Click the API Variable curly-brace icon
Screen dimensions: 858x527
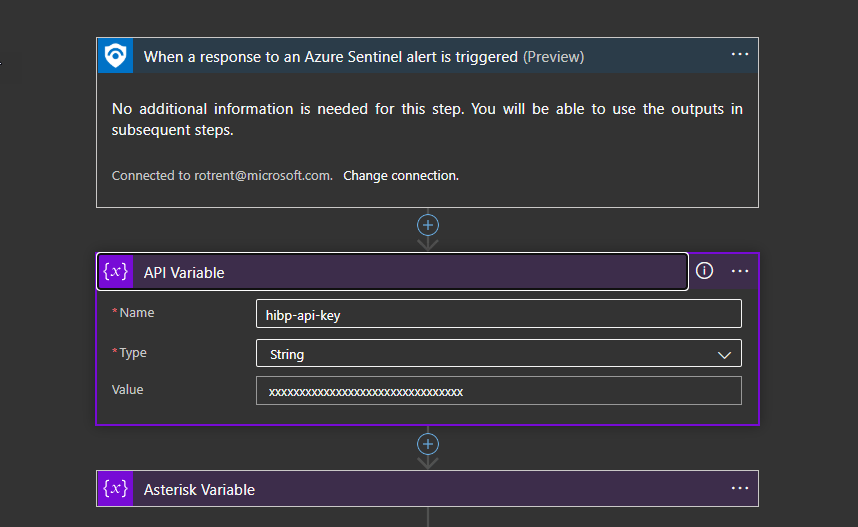pos(115,271)
